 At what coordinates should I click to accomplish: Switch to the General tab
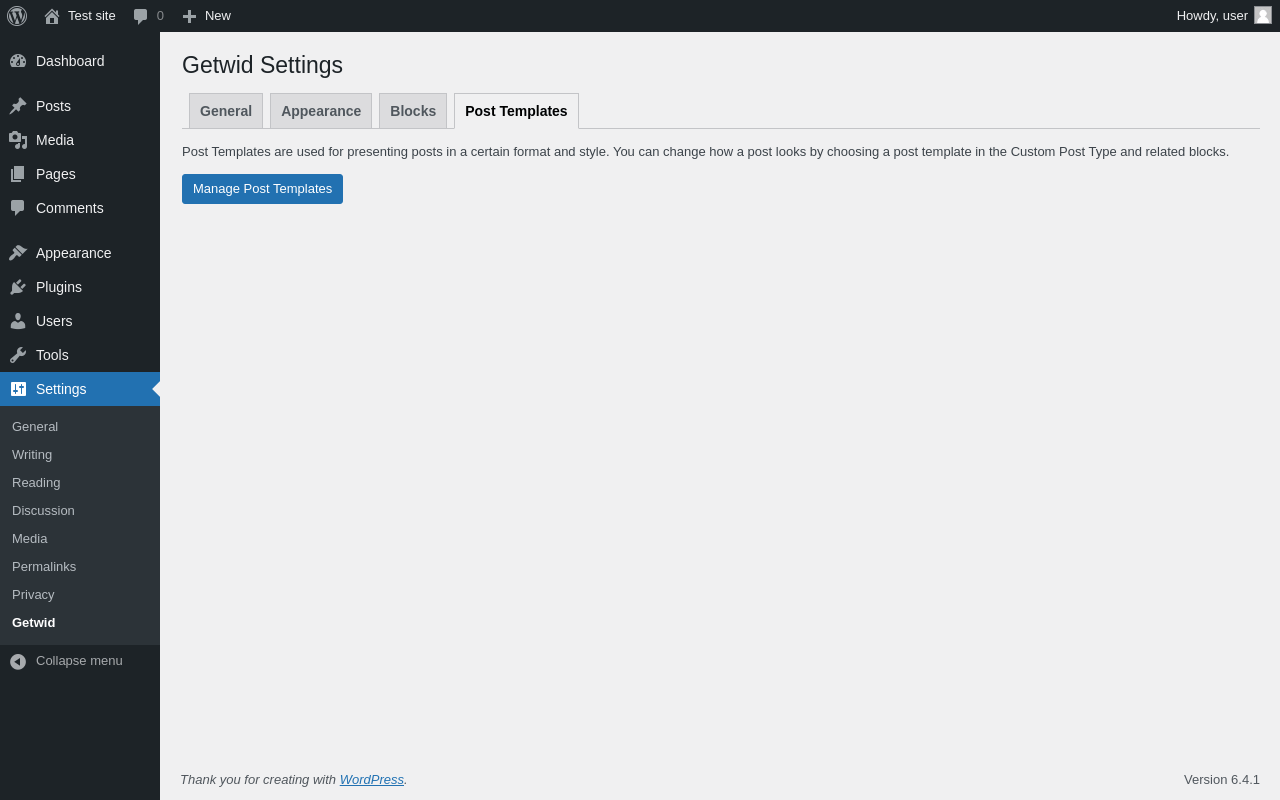(226, 111)
